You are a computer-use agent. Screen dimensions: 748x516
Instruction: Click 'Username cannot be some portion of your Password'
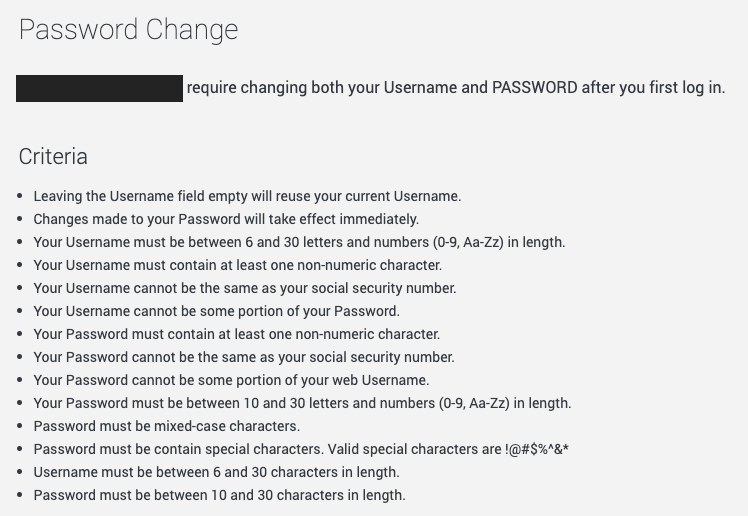(x=216, y=311)
